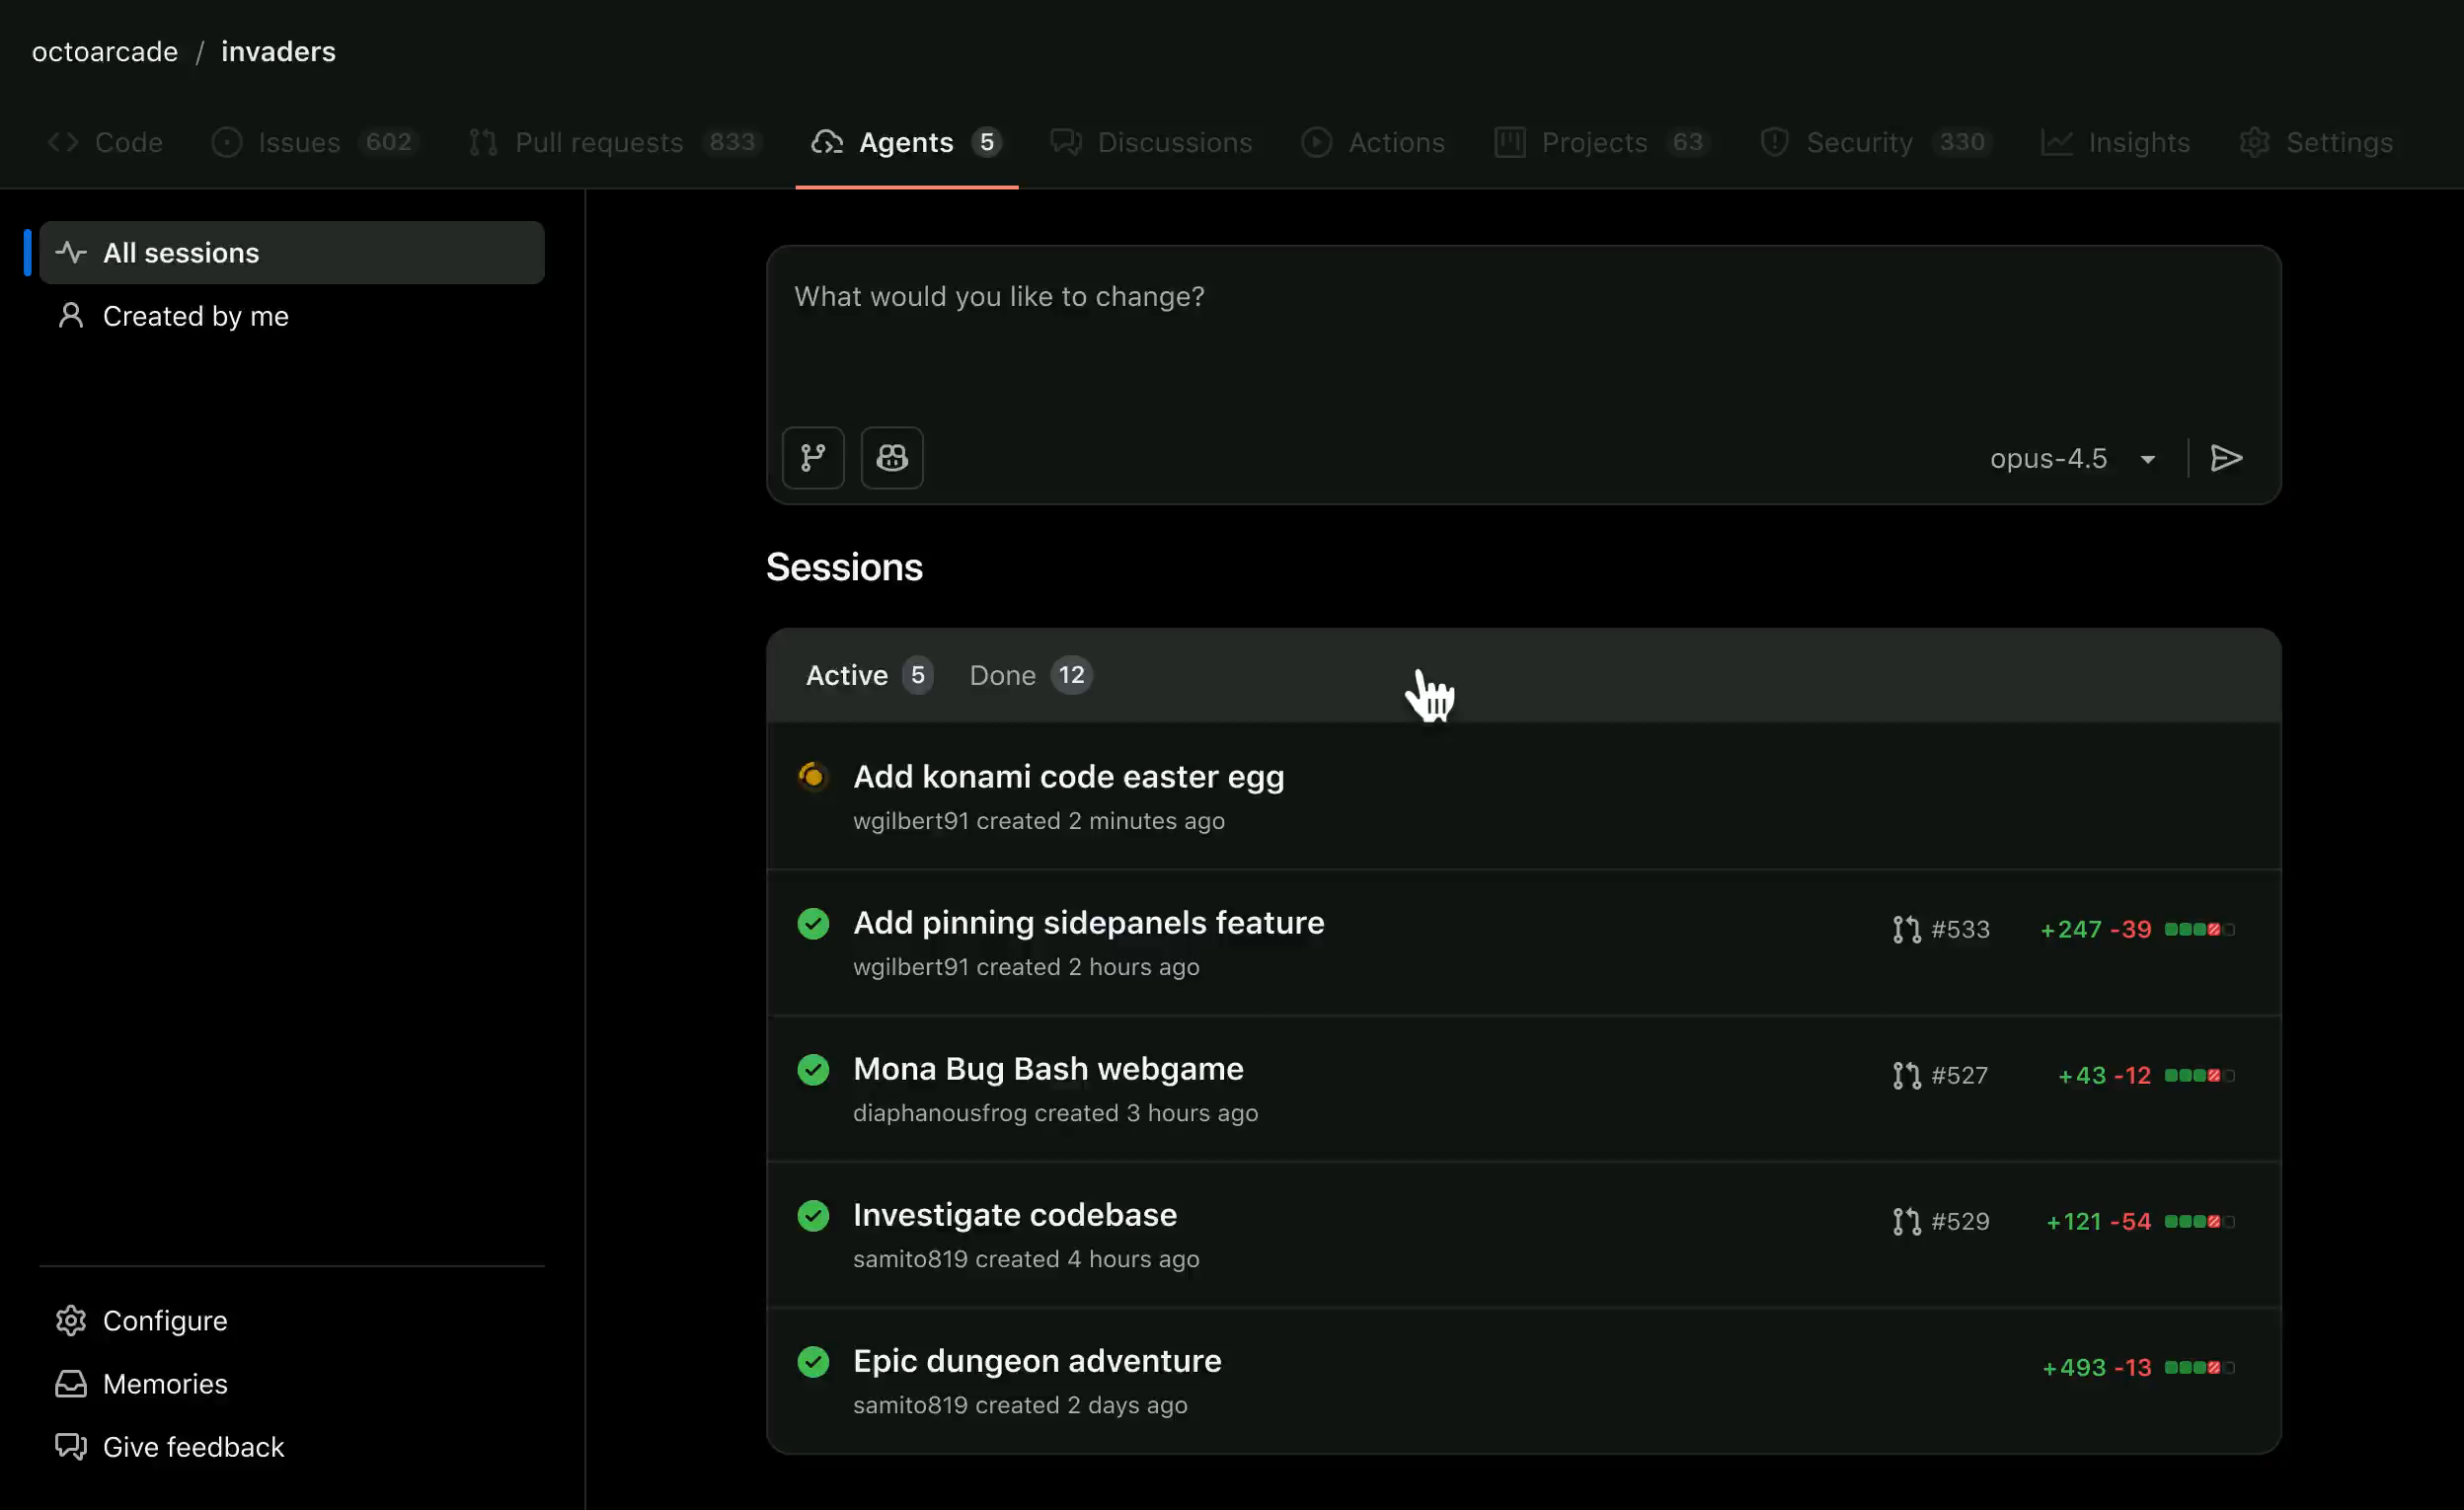Viewport: 2464px width, 1510px height.
Task: Show the Active sessions tab
Action: click(869, 675)
